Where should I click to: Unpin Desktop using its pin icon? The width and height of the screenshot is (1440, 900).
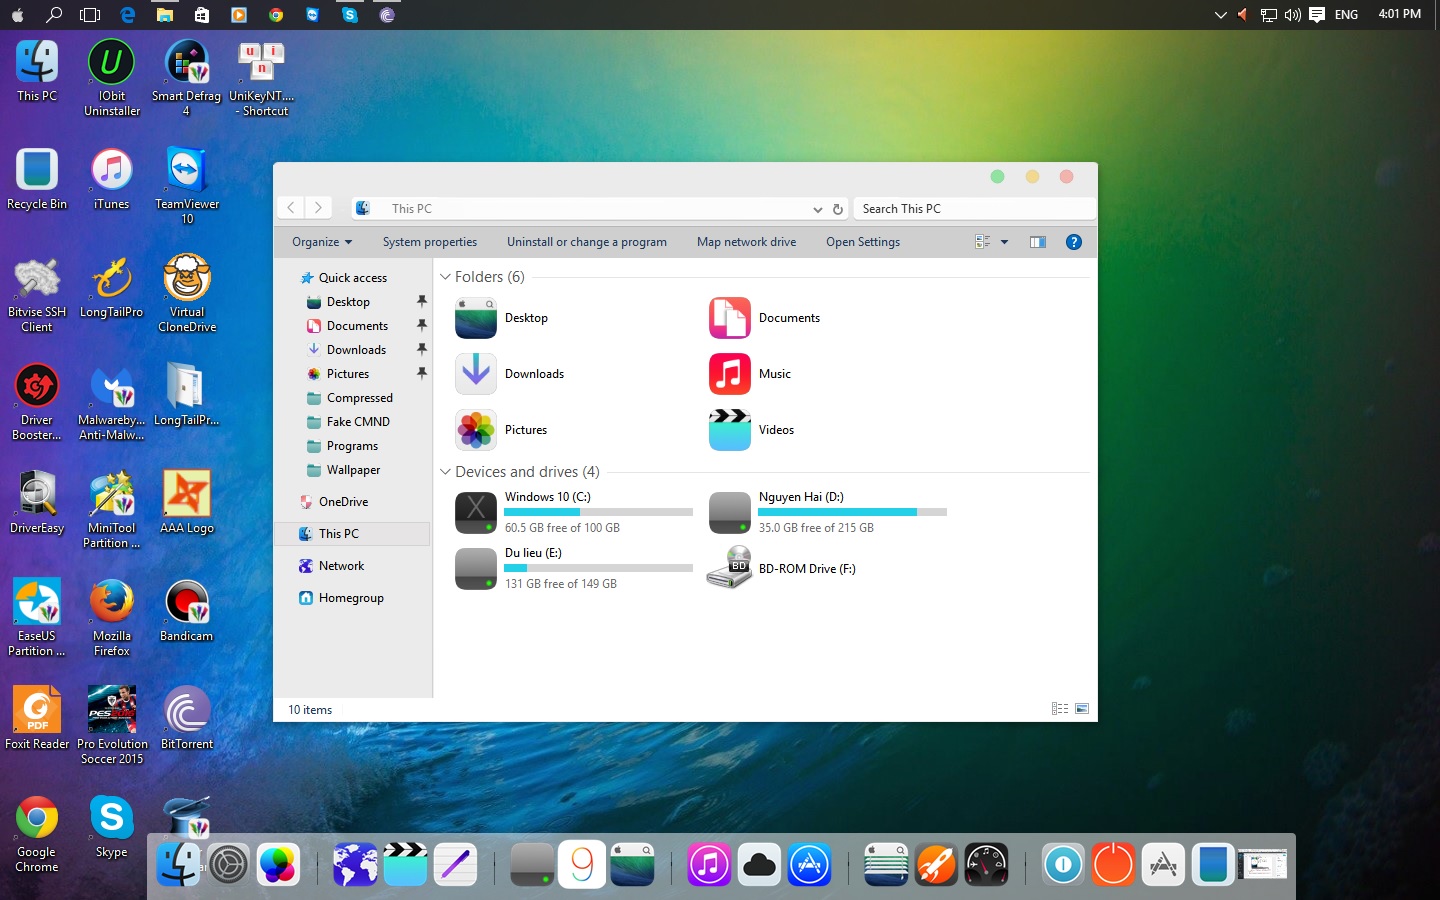click(422, 301)
